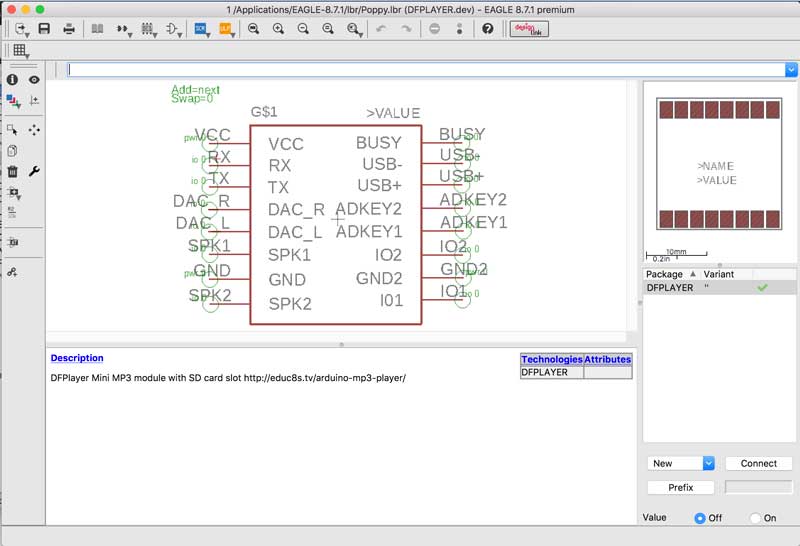800x546 pixels.
Task: Click the Undo arrow icon
Action: point(381,29)
